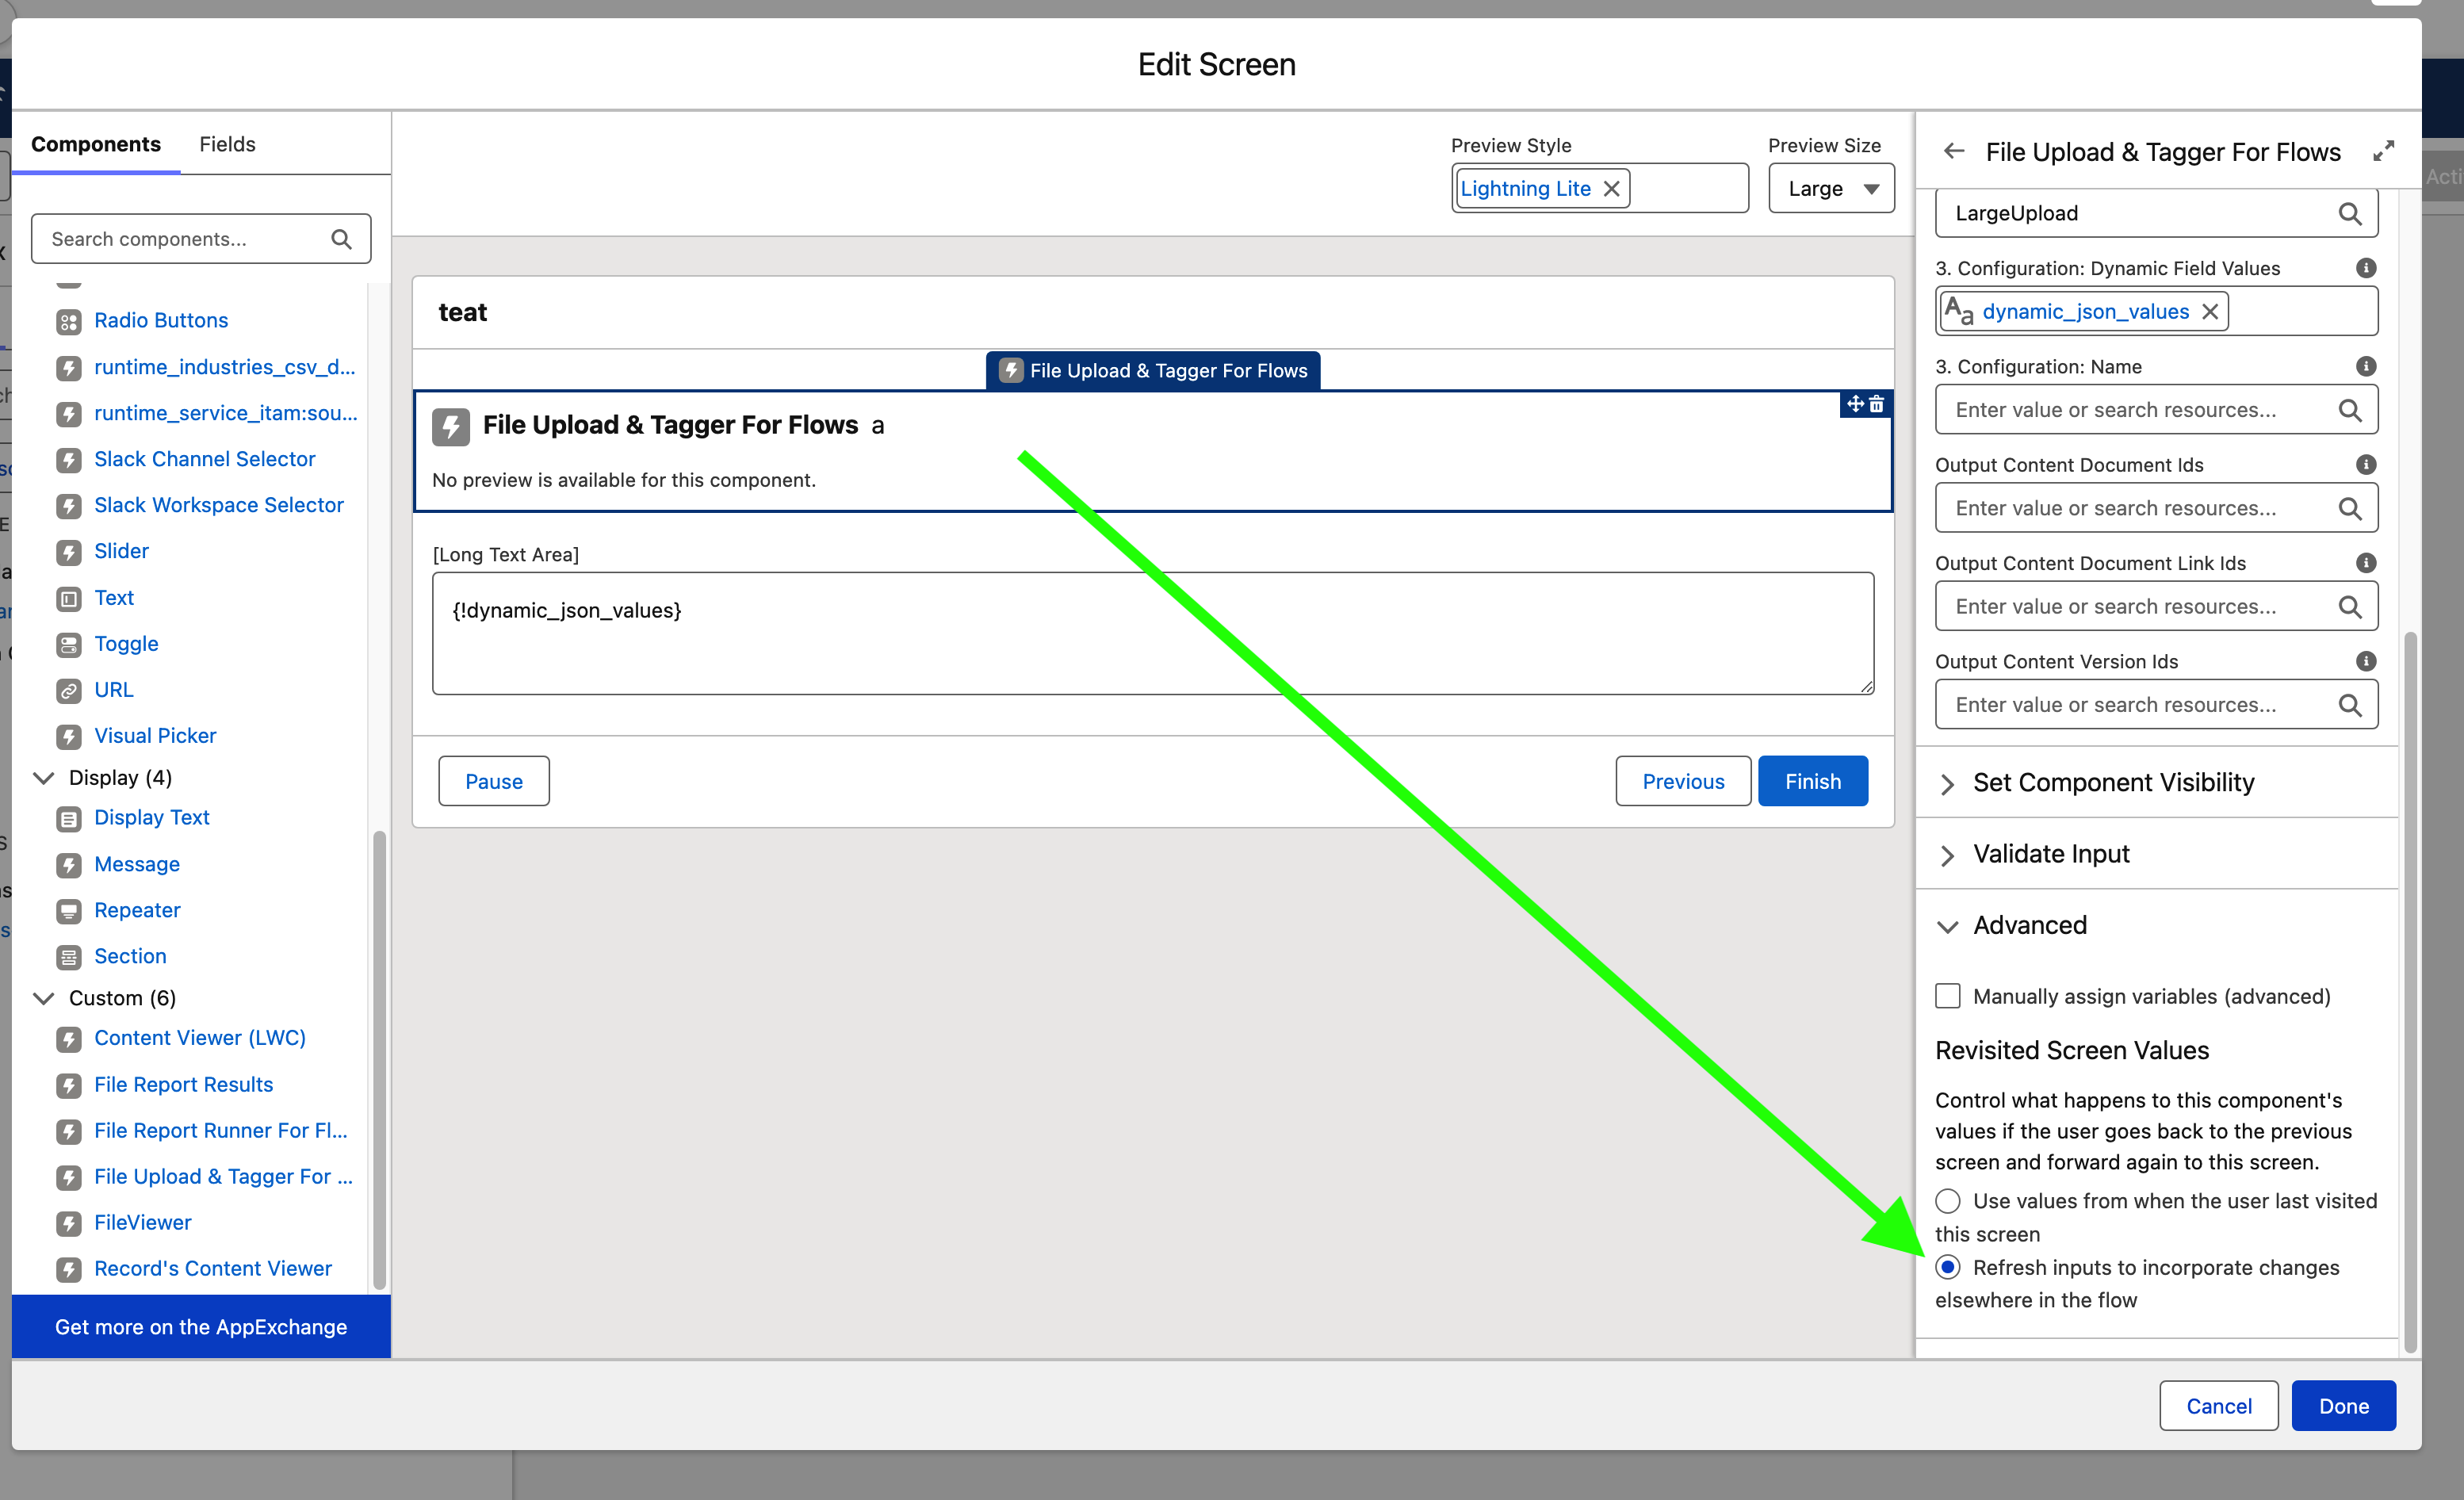Select Refresh inputs to incorporate changes
This screenshot has width=2464, height=1500.
point(1949,1267)
